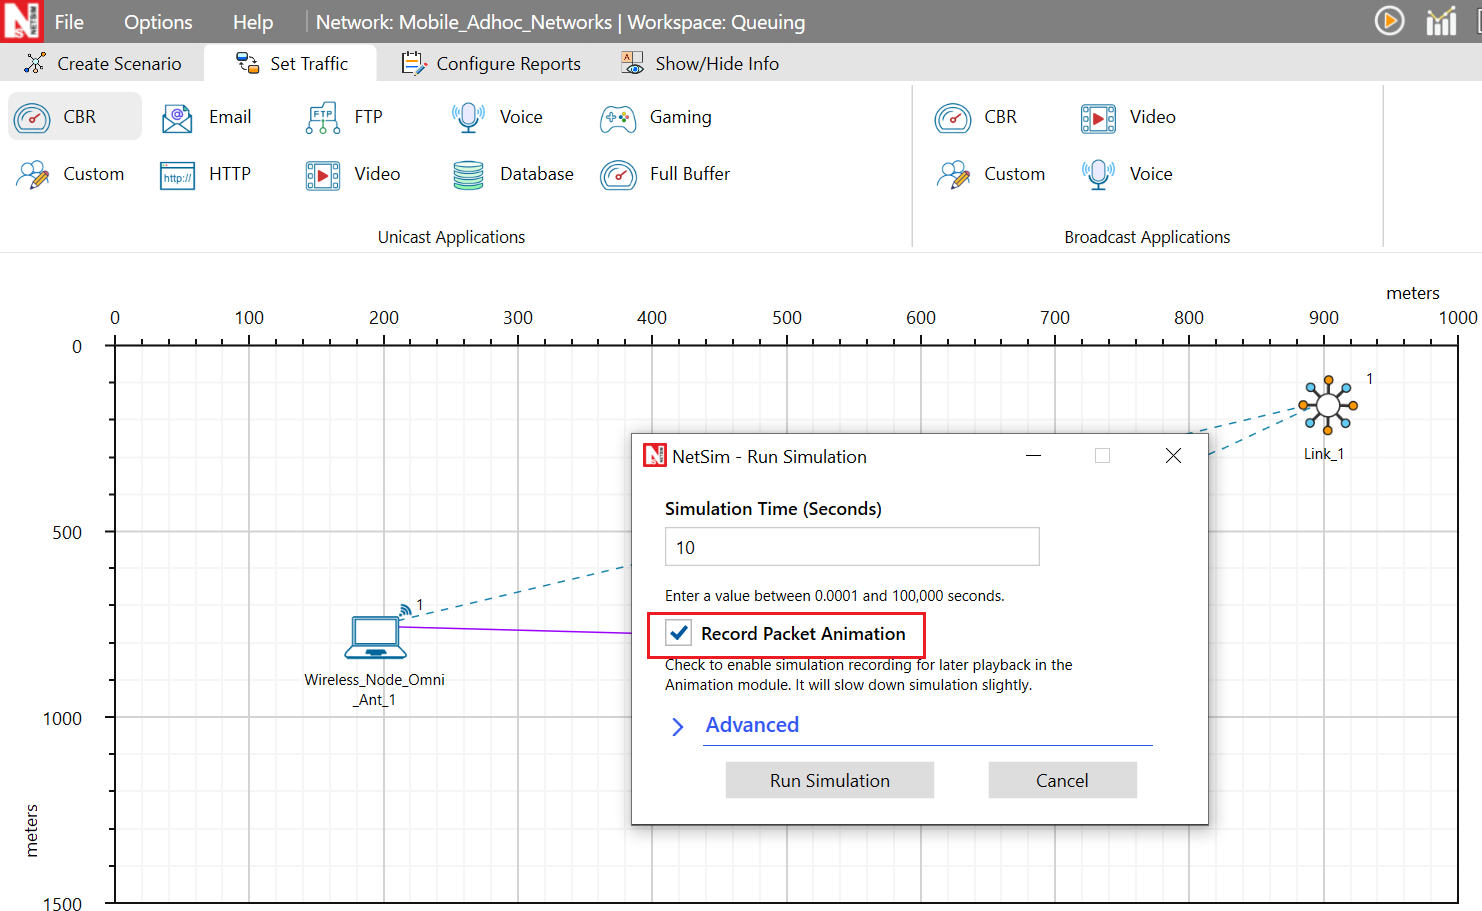1482x911 pixels.
Task: Click the Advanced link text
Action: (752, 725)
